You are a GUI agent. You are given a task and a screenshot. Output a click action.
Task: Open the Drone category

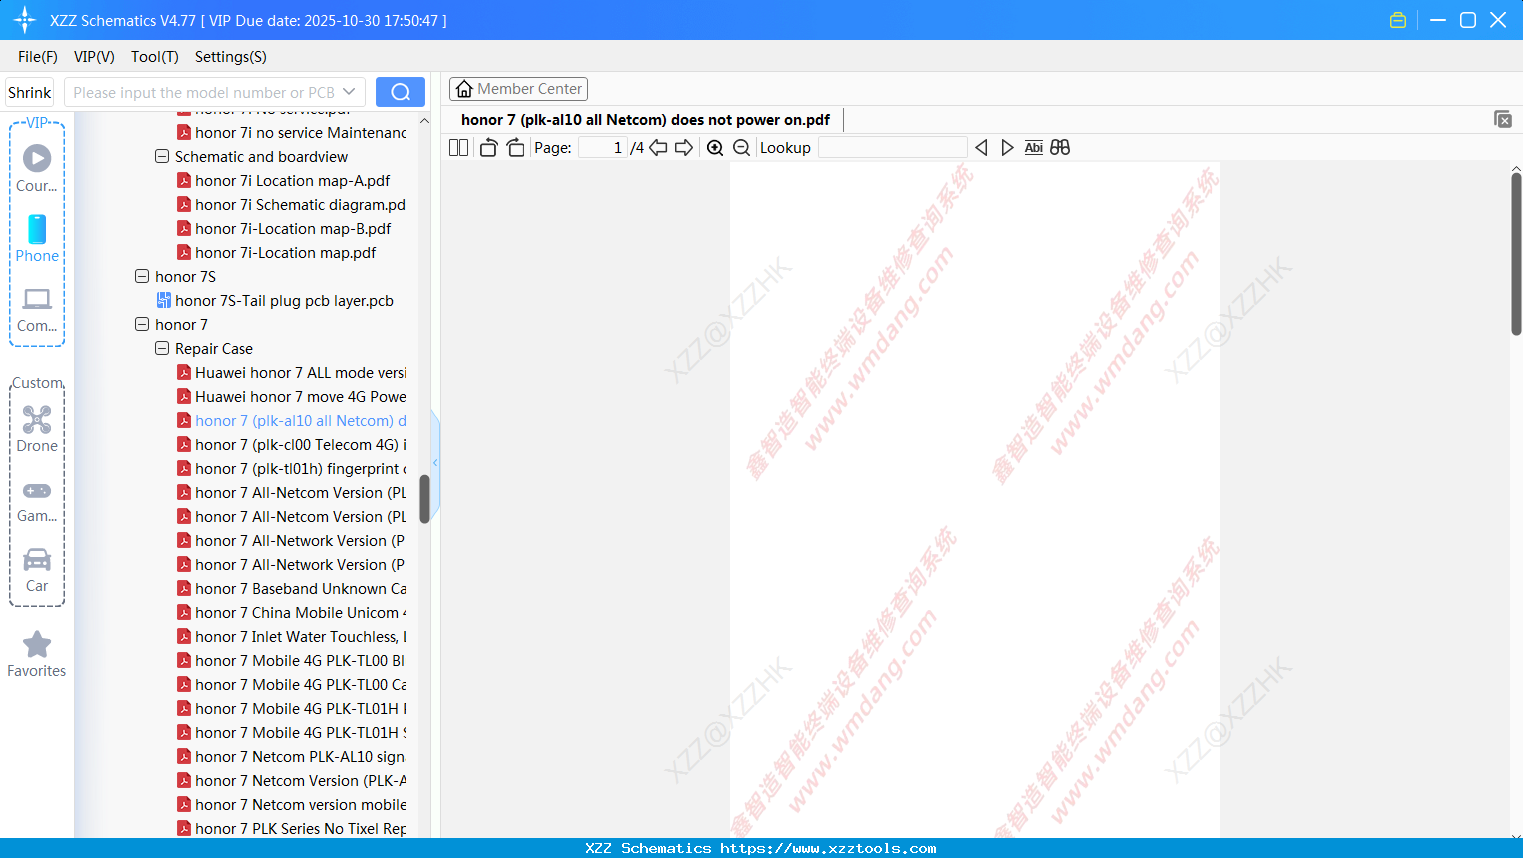click(37, 419)
